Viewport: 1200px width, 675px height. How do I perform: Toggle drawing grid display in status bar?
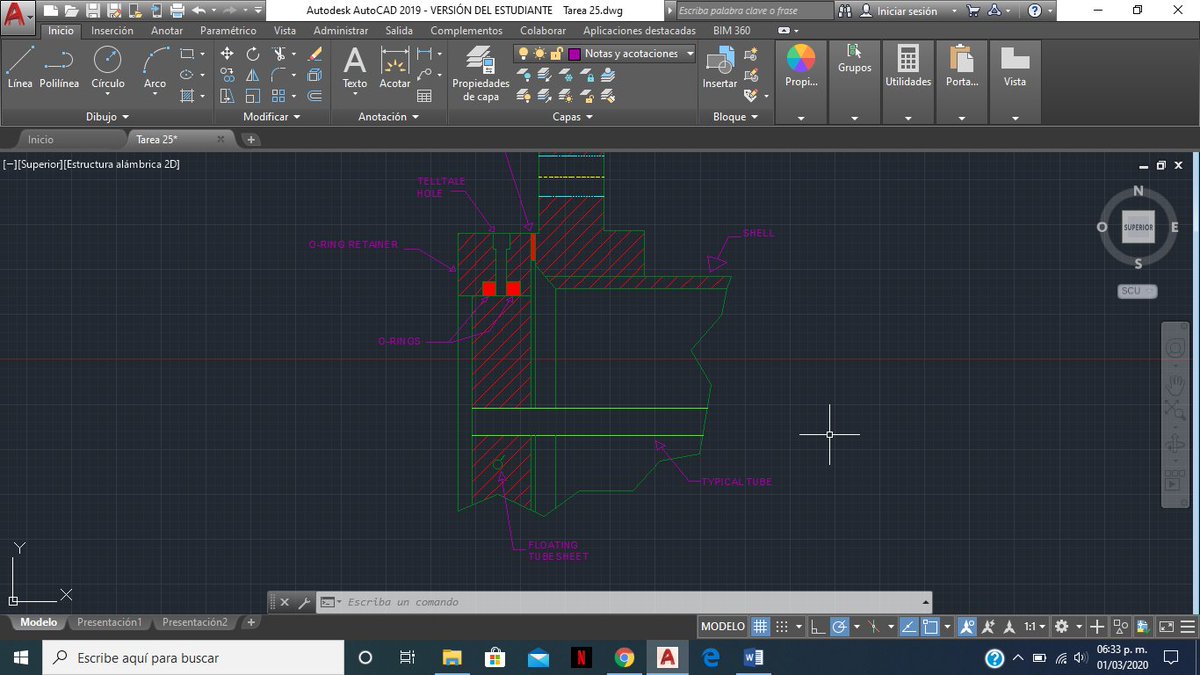tap(760, 627)
